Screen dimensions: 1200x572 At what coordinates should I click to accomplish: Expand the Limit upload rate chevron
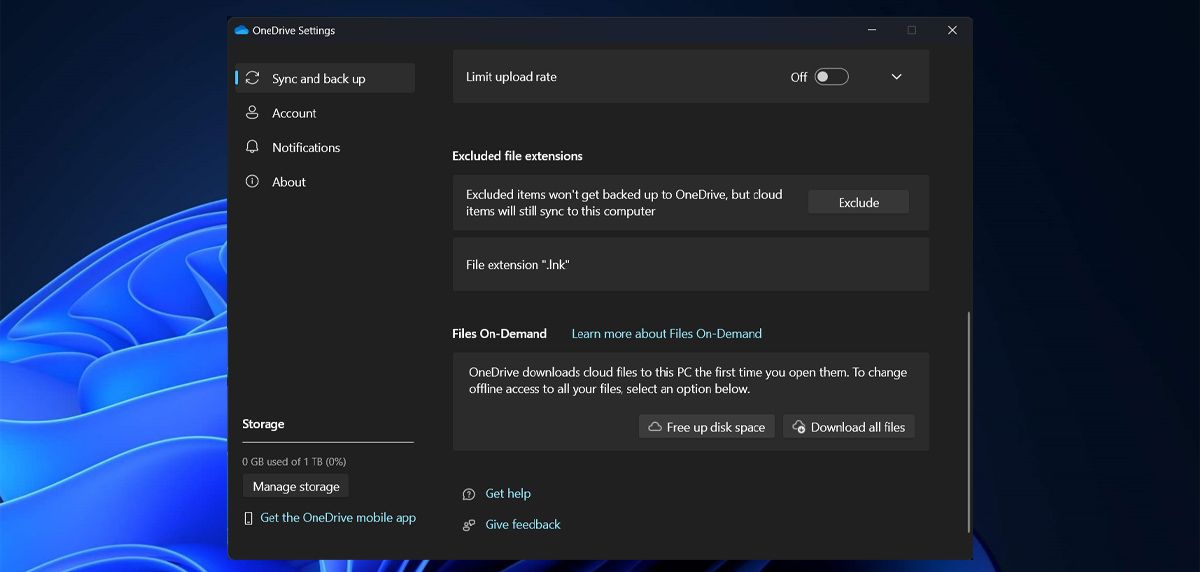[896, 77]
